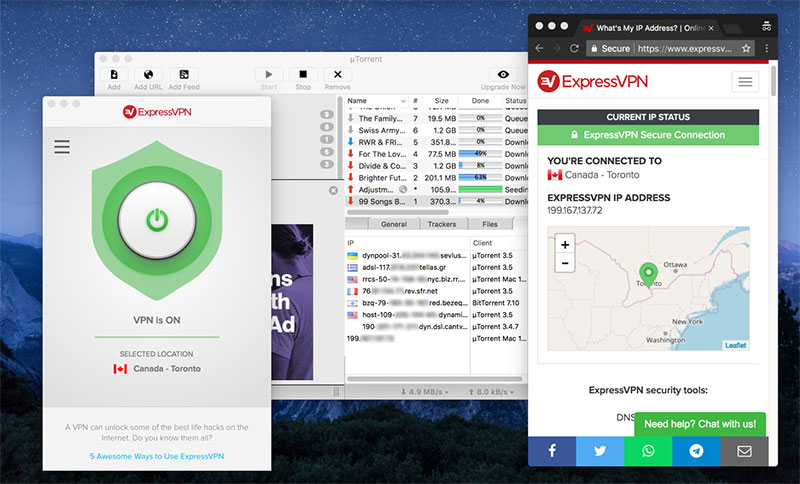Image resolution: width=800 pixels, height=484 pixels.
Task: Toggle the ExpressVPN power button off
Action: 157,220
